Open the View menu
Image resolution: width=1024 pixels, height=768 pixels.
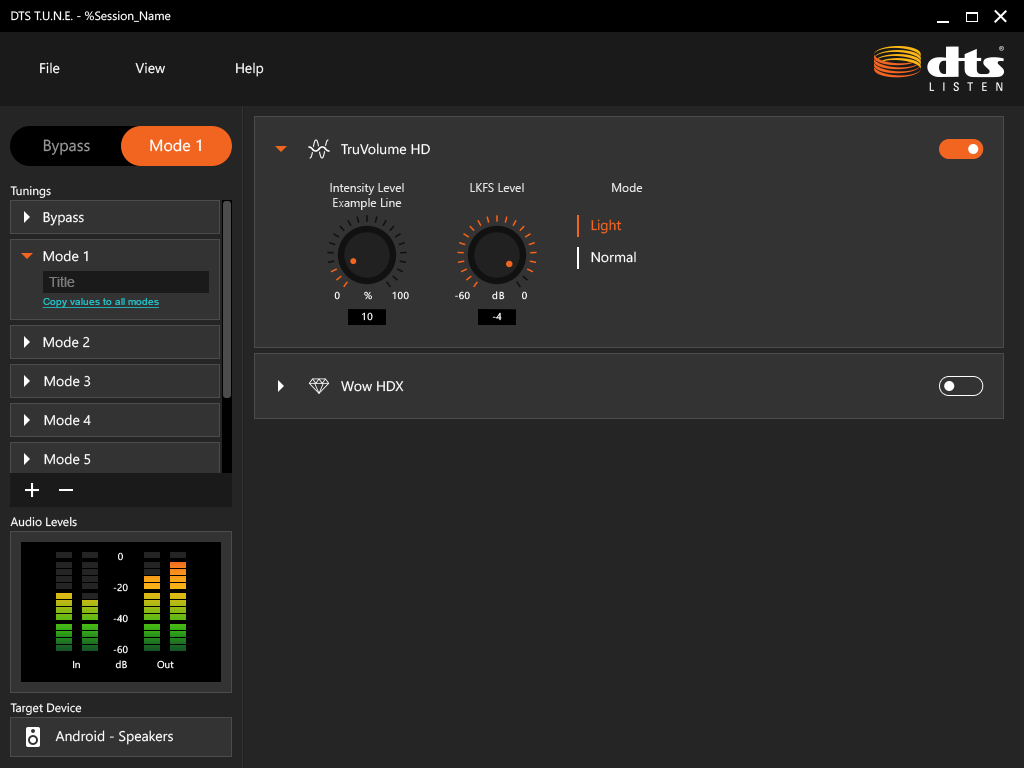(x=150, y=68)
